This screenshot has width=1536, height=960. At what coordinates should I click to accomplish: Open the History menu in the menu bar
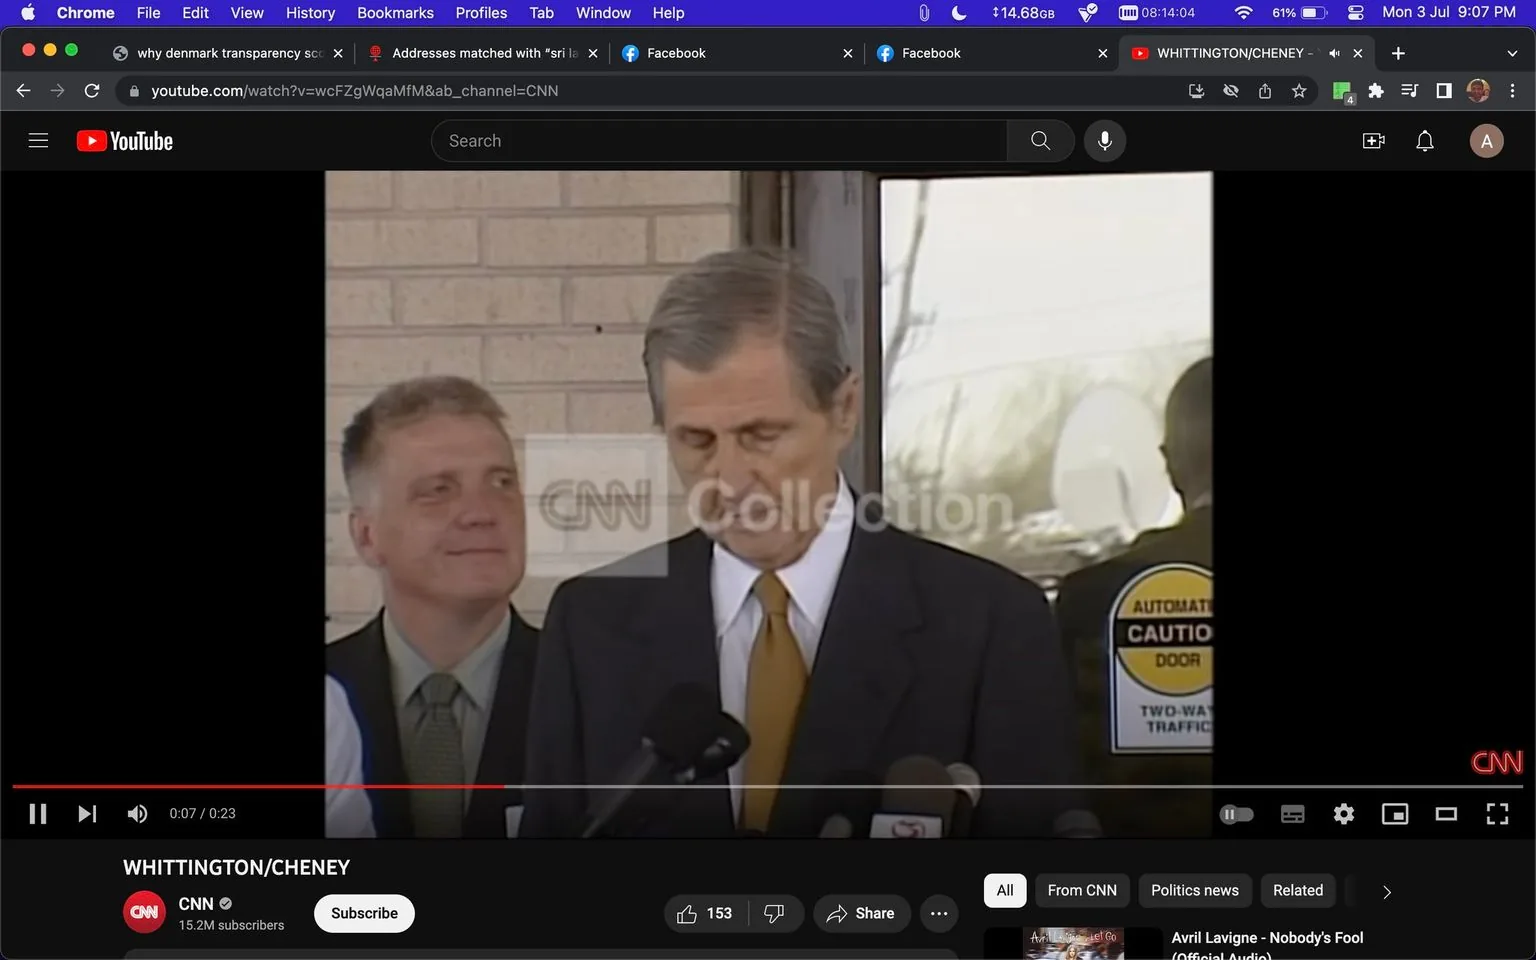point(309,13)
